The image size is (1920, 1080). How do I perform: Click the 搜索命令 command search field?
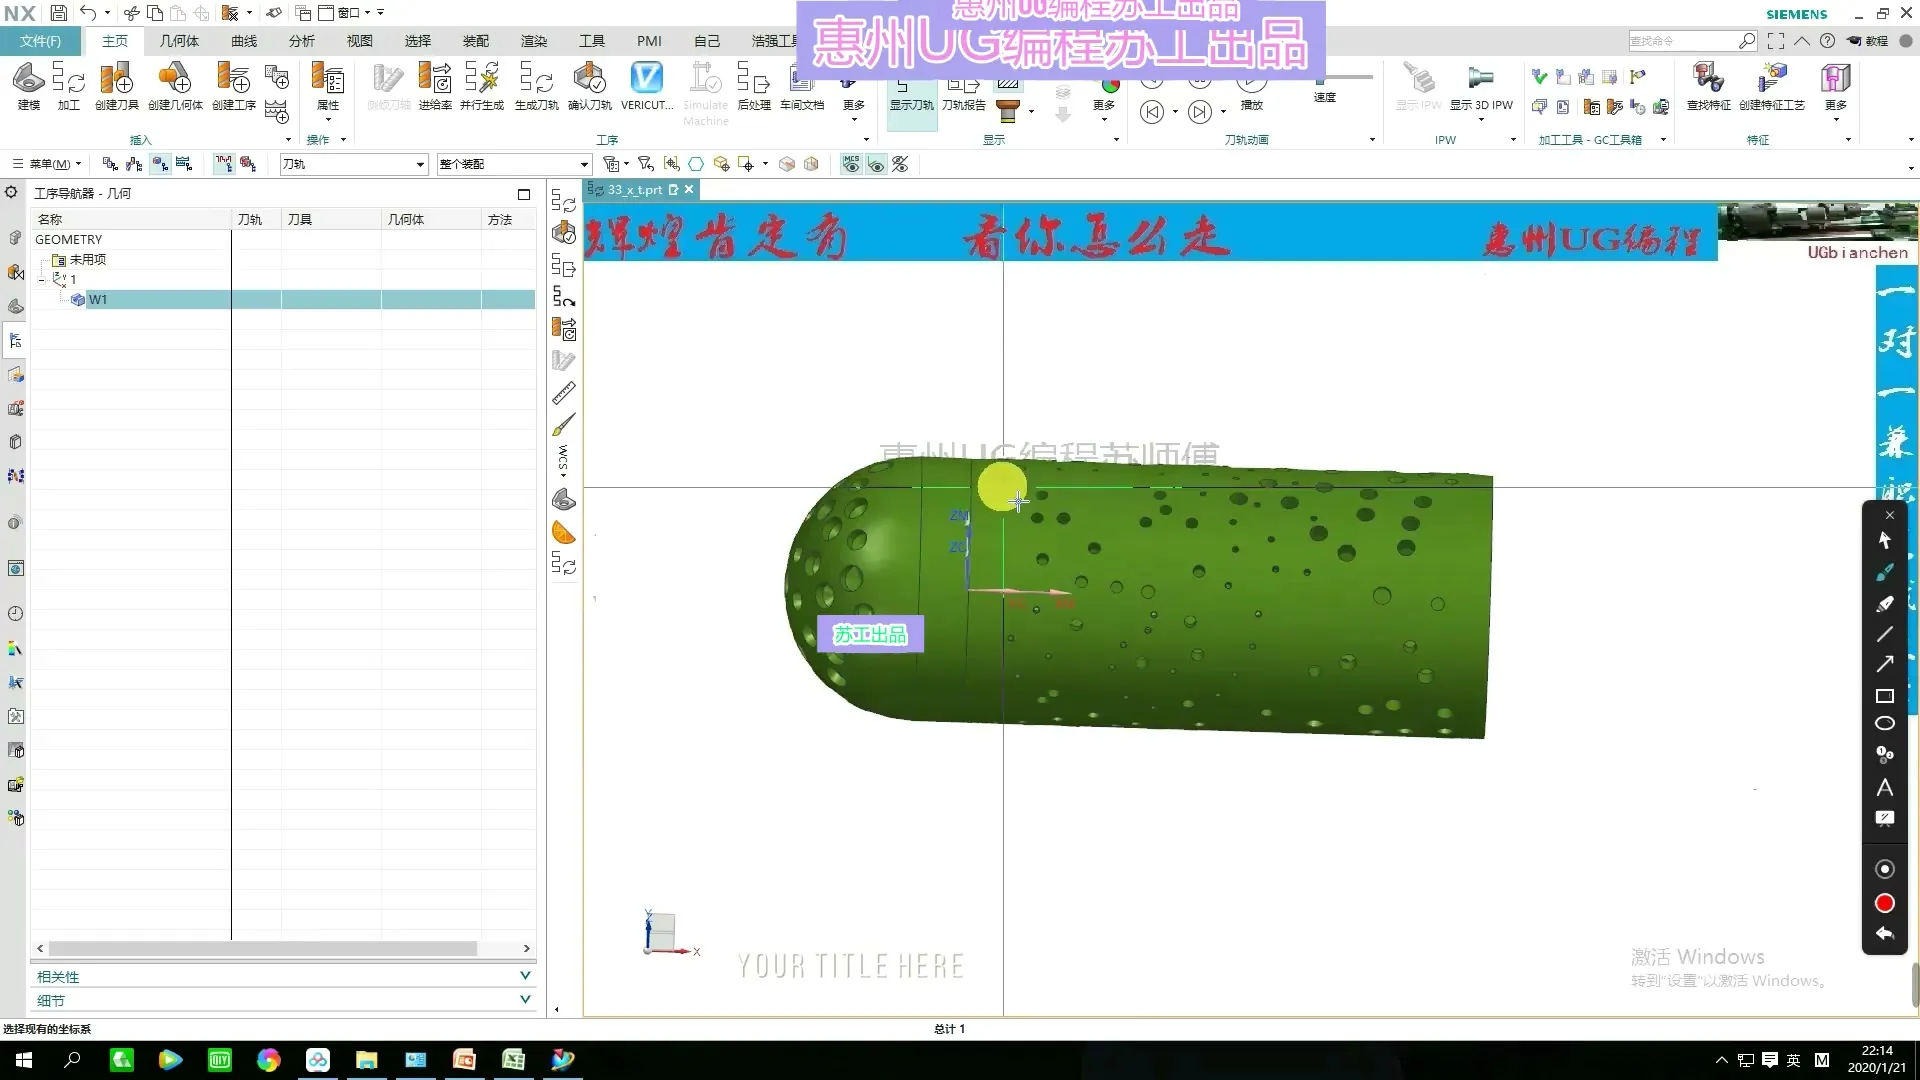1690,41
